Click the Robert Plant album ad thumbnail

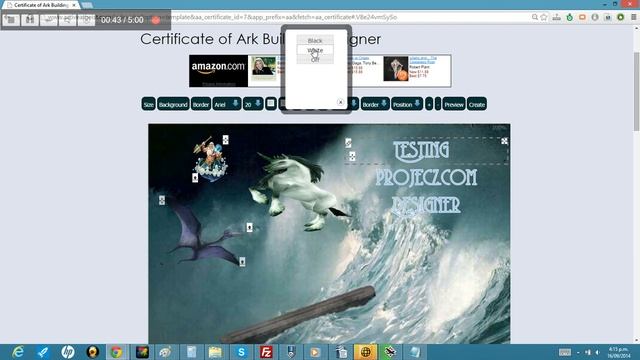pyautogui.click(x=396, y=69)
